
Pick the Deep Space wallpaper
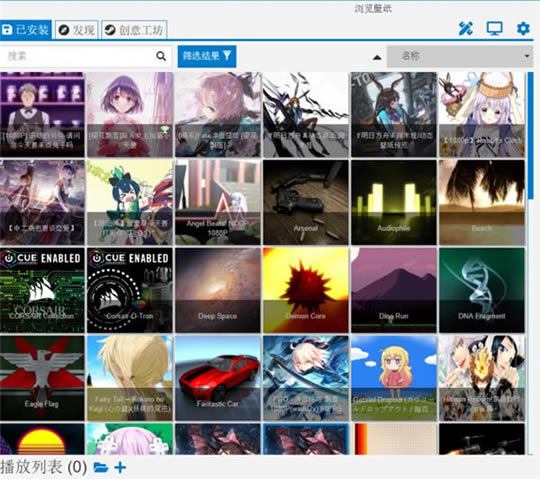[x=218, y=290]
